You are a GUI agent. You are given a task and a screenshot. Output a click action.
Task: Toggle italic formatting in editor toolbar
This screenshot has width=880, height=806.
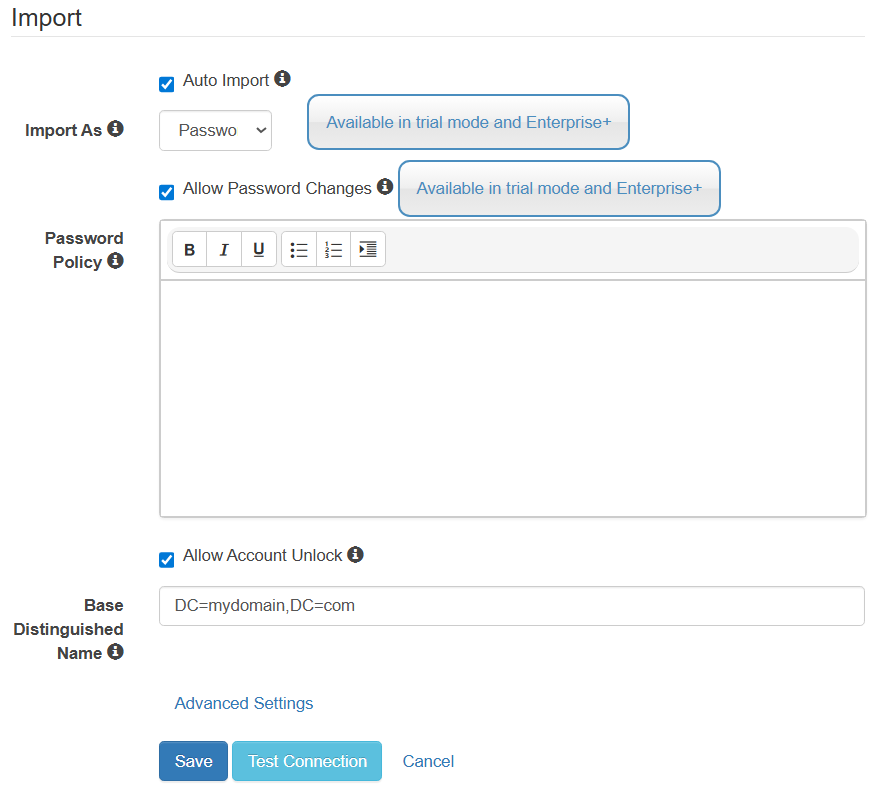pyautogui.click(x=224, y=250)
